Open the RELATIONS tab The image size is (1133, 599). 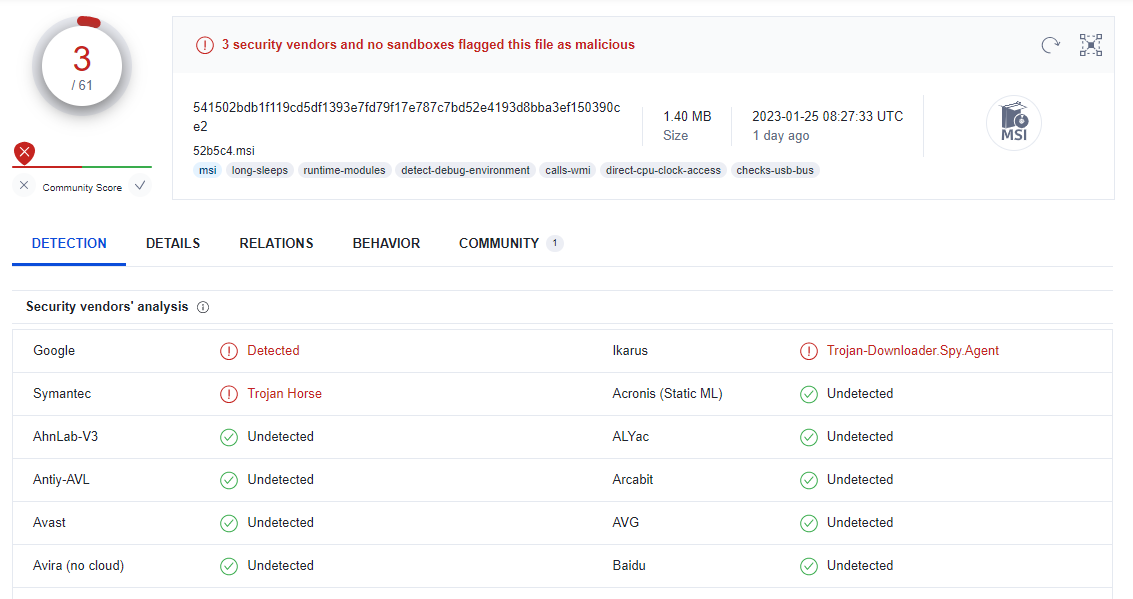(276, 243)
